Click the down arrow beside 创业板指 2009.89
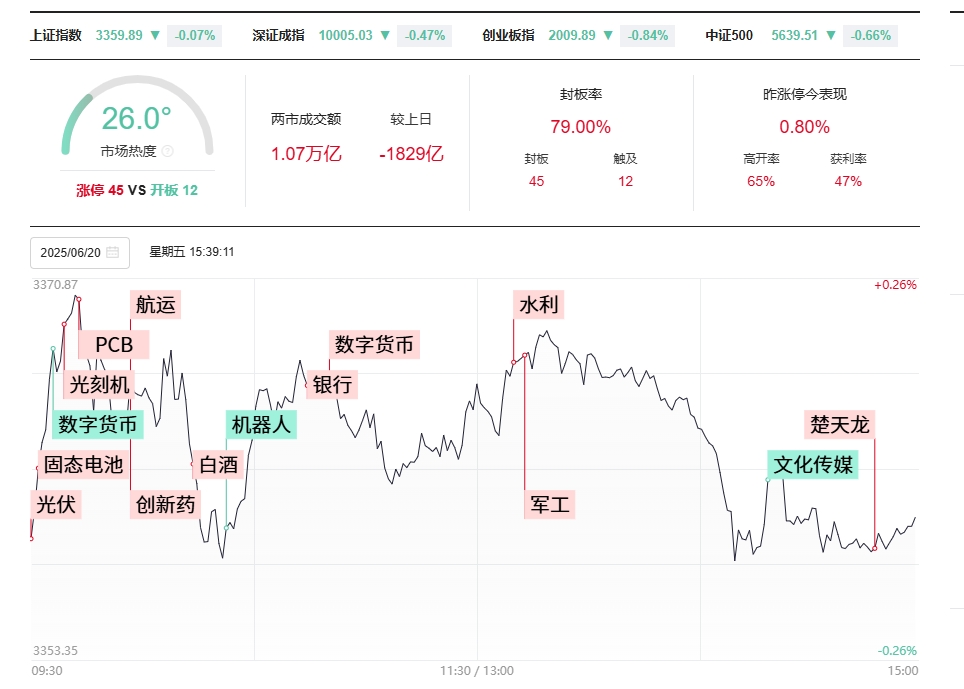964x689 pixels. pos(608,35)
